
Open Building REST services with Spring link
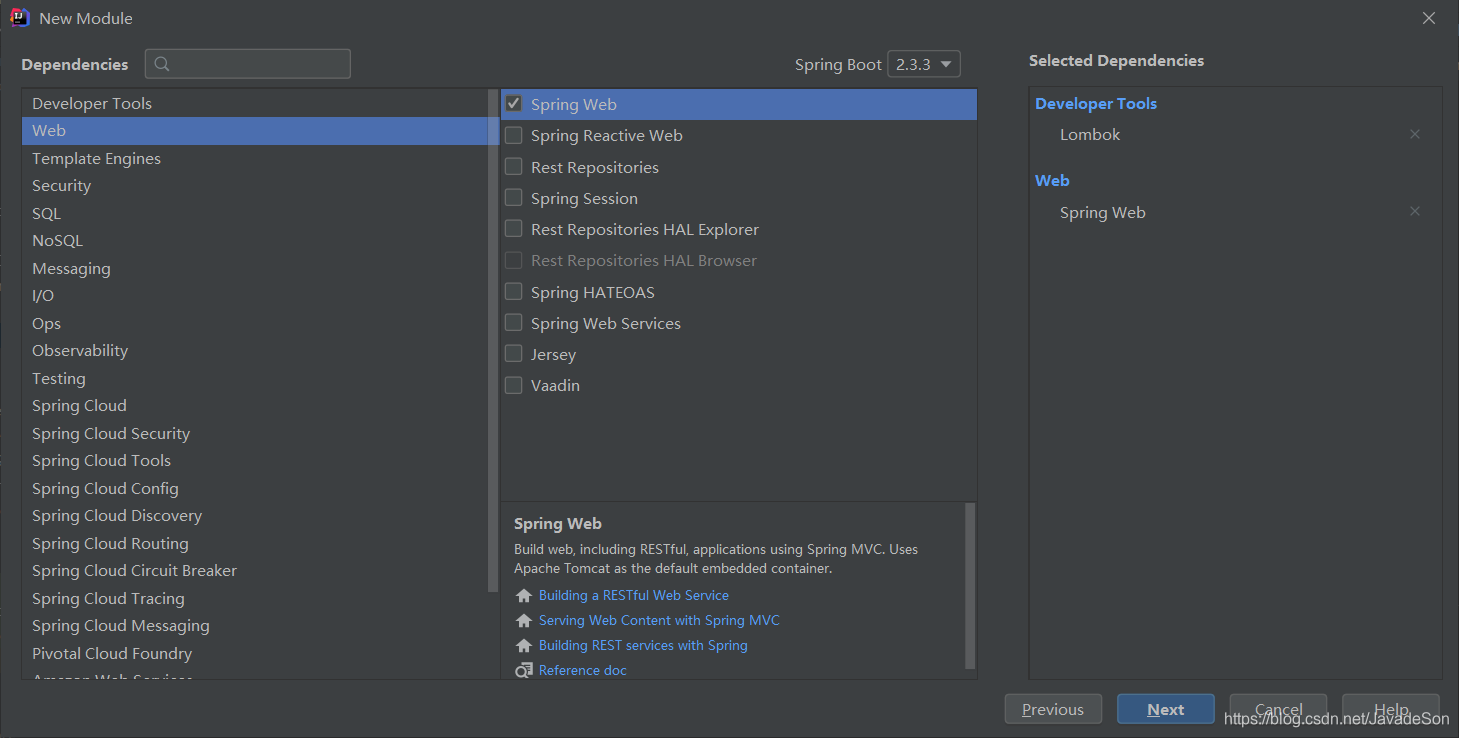pos(643,645)
